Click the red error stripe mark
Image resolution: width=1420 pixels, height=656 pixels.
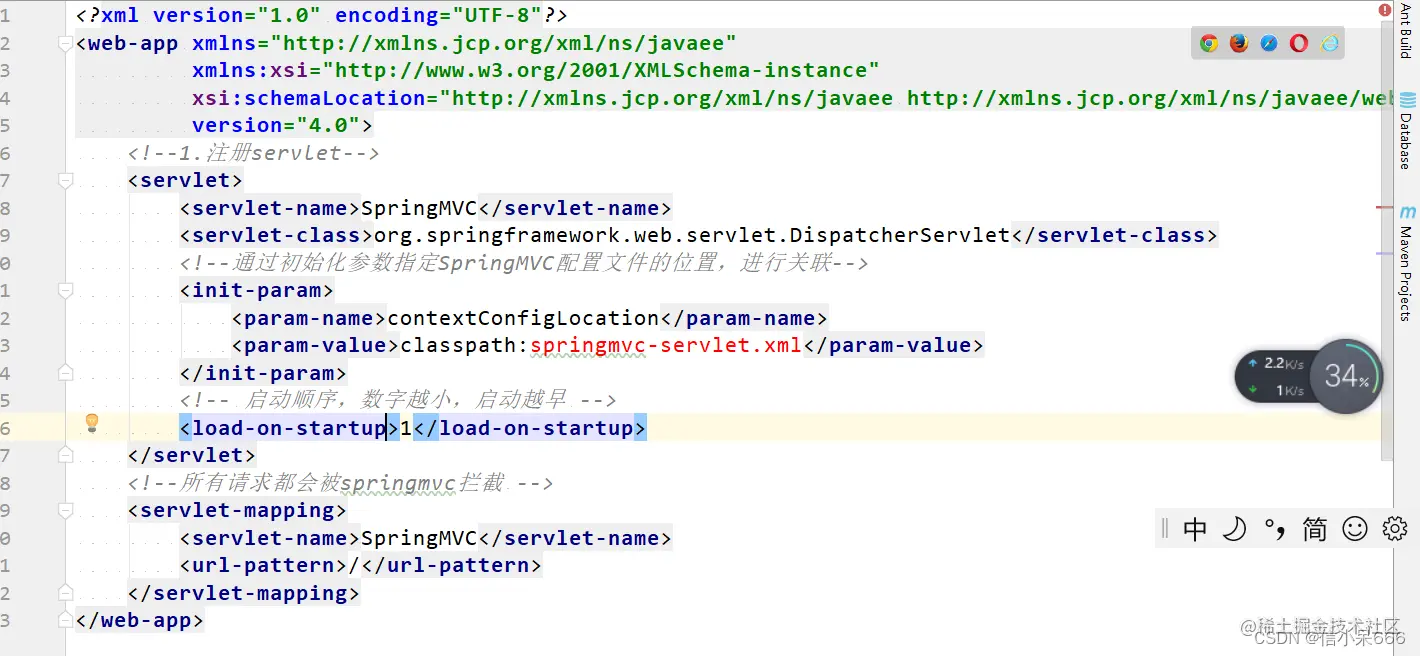tap(1385, 207)
